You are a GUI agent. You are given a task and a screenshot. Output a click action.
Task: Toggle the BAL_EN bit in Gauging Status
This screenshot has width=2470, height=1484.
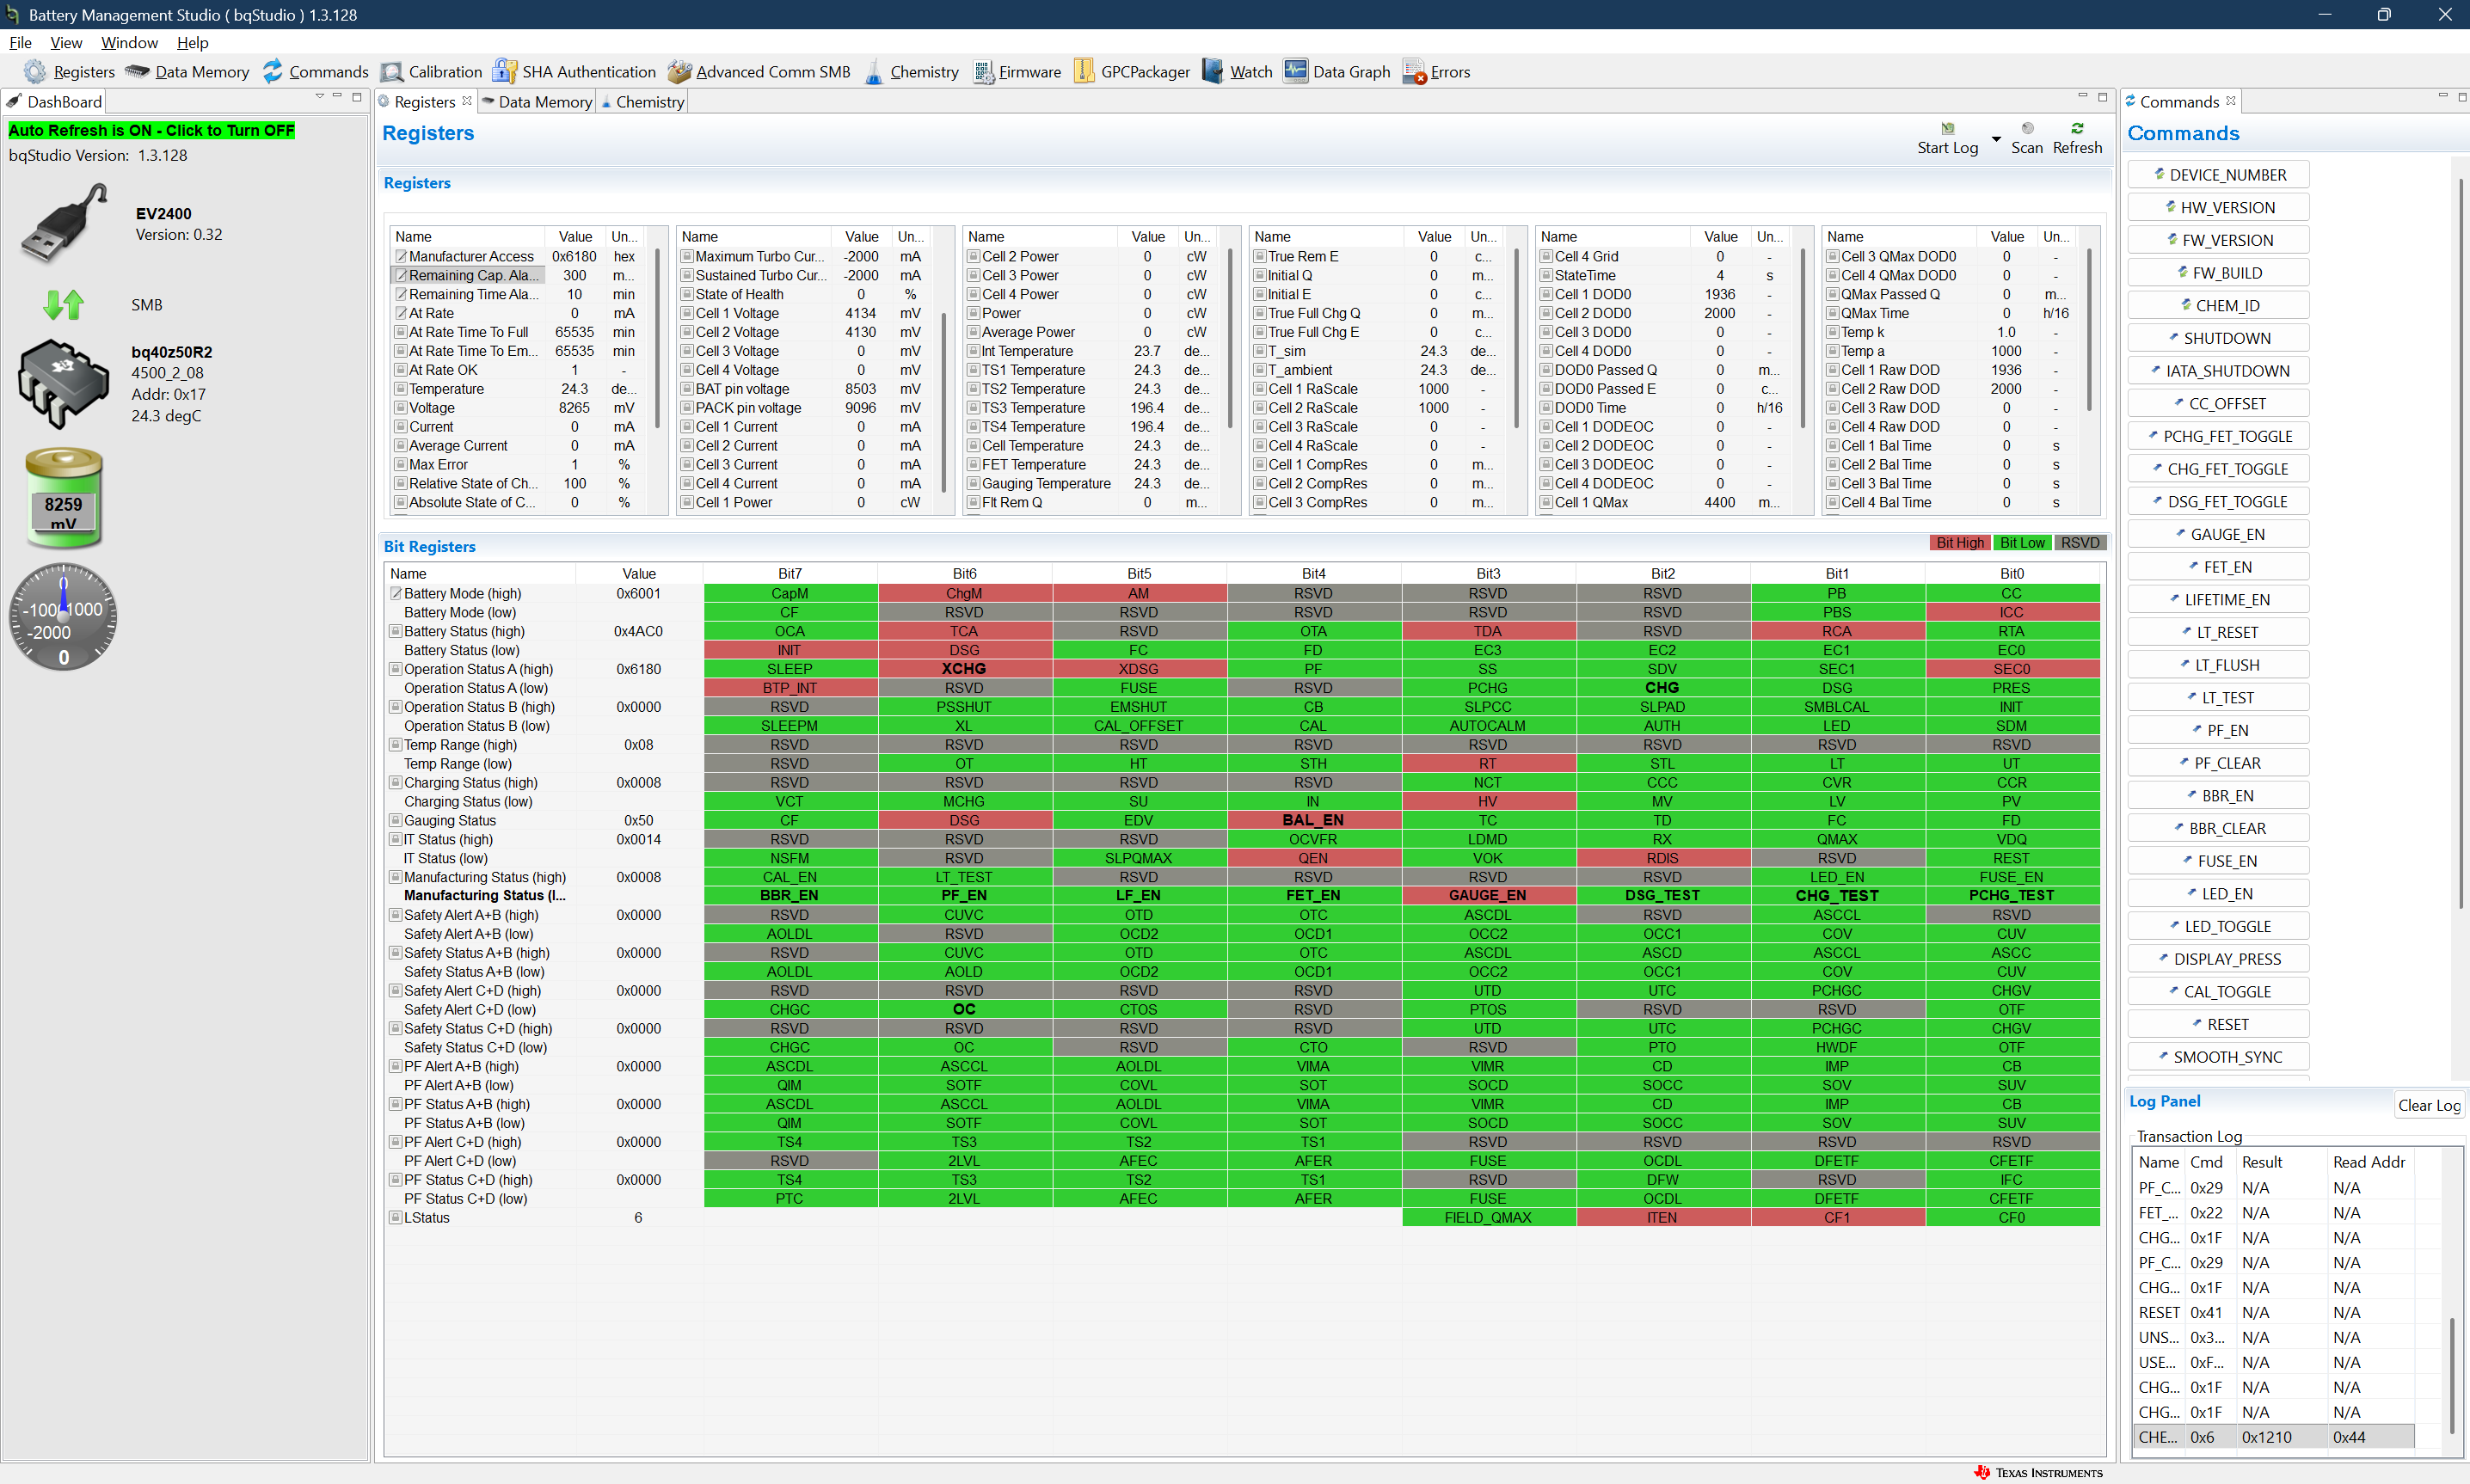[x=1313, y=821]
